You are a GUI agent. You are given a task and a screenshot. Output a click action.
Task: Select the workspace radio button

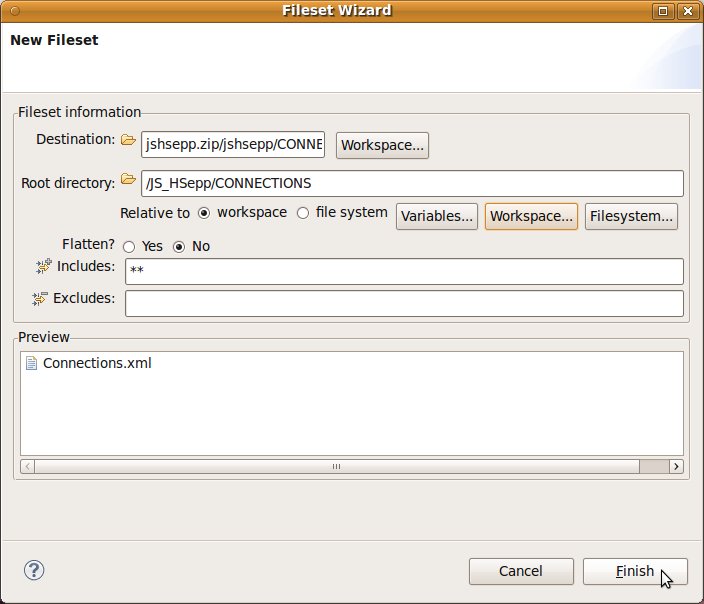(205, 213)
